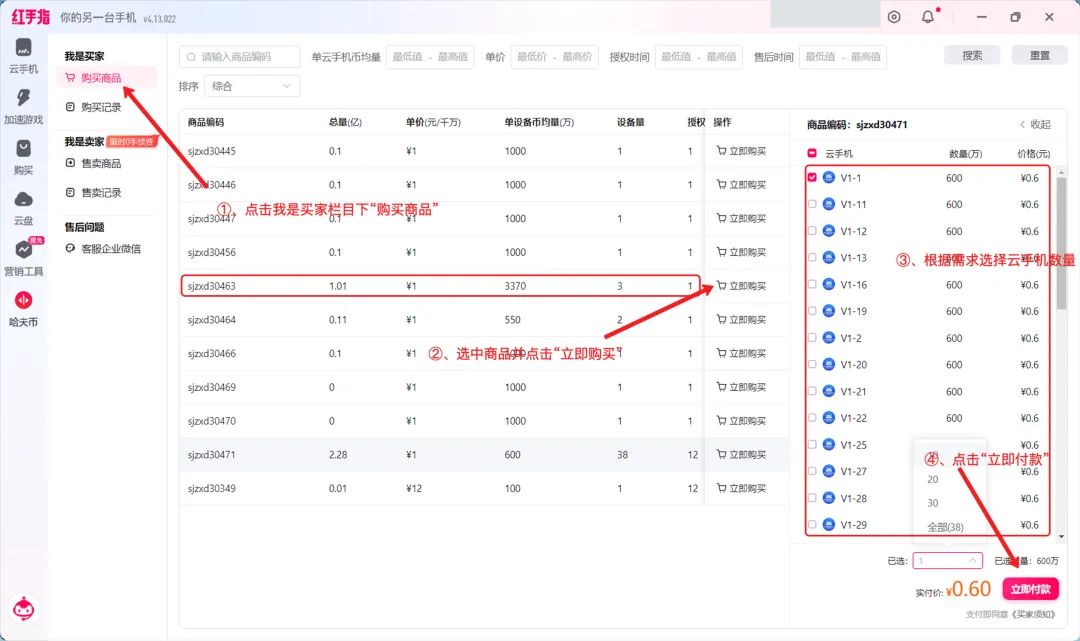Choose 全部(38) in quantity list

945,527
